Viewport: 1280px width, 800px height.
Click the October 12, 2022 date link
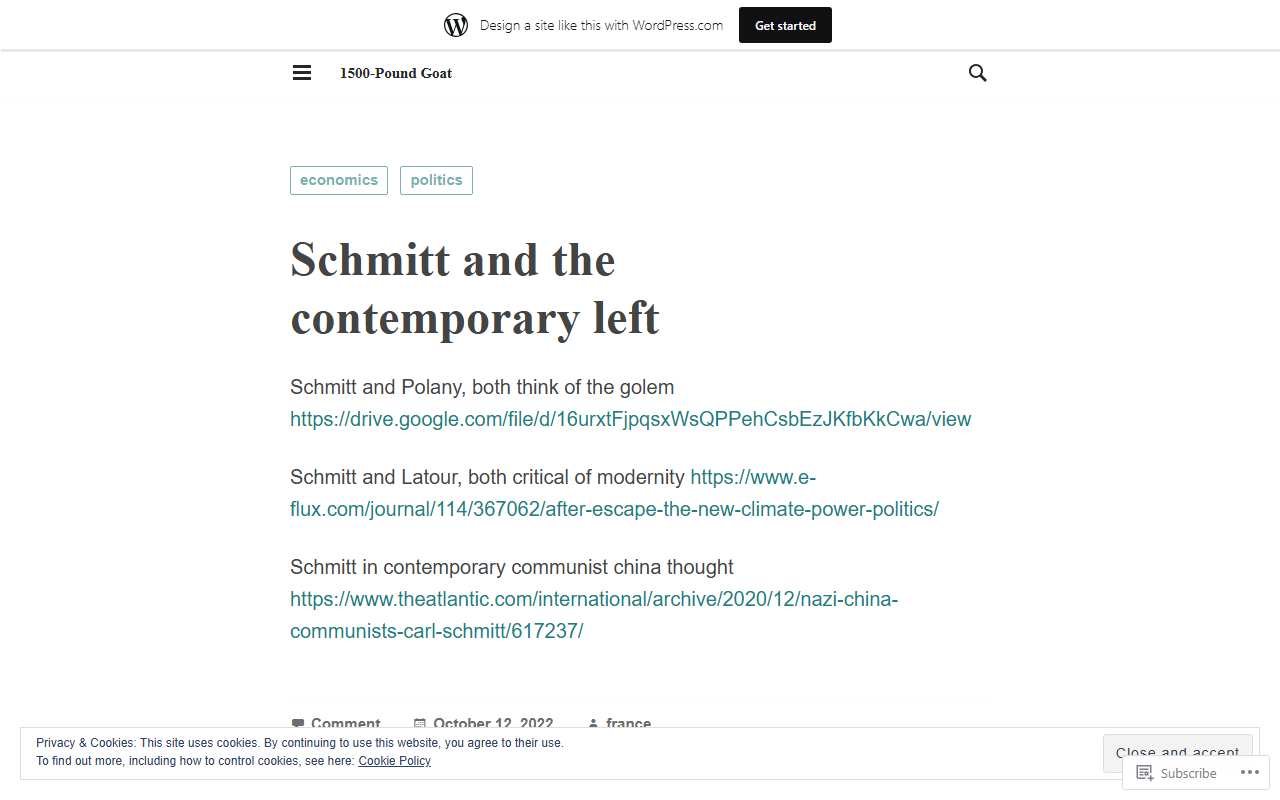coord(493,723)
